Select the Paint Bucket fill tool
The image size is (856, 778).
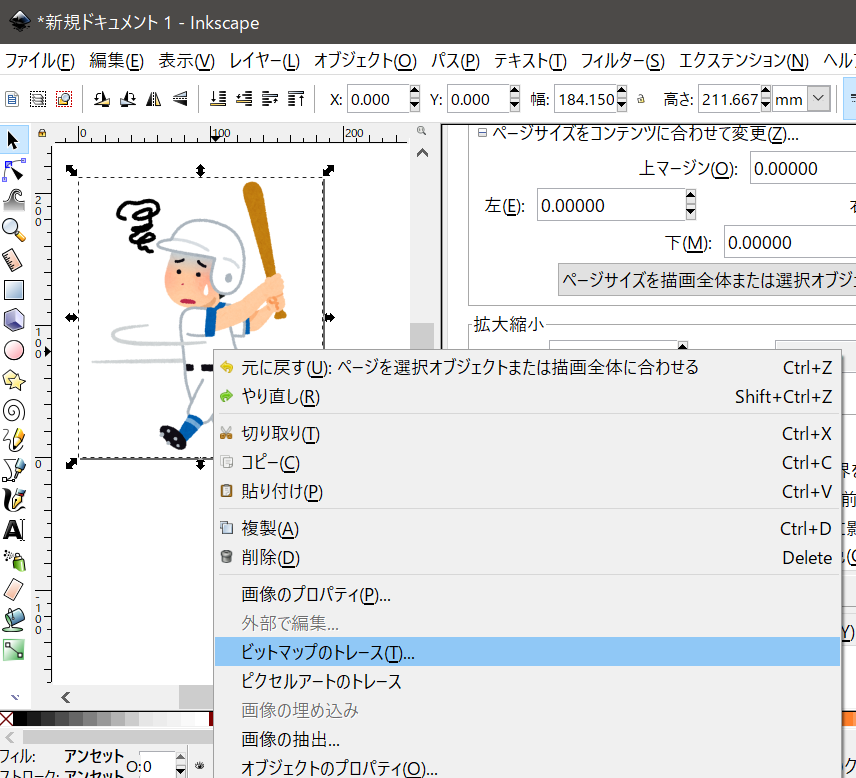[13, 620]
